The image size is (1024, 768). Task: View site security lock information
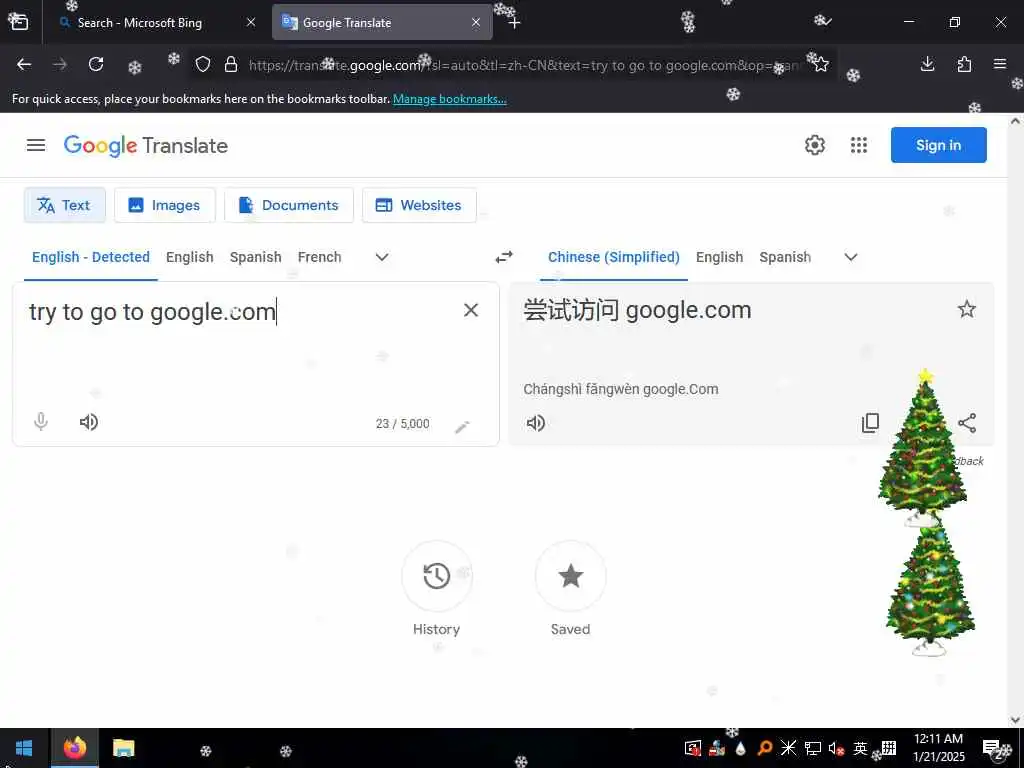[231, 64]
